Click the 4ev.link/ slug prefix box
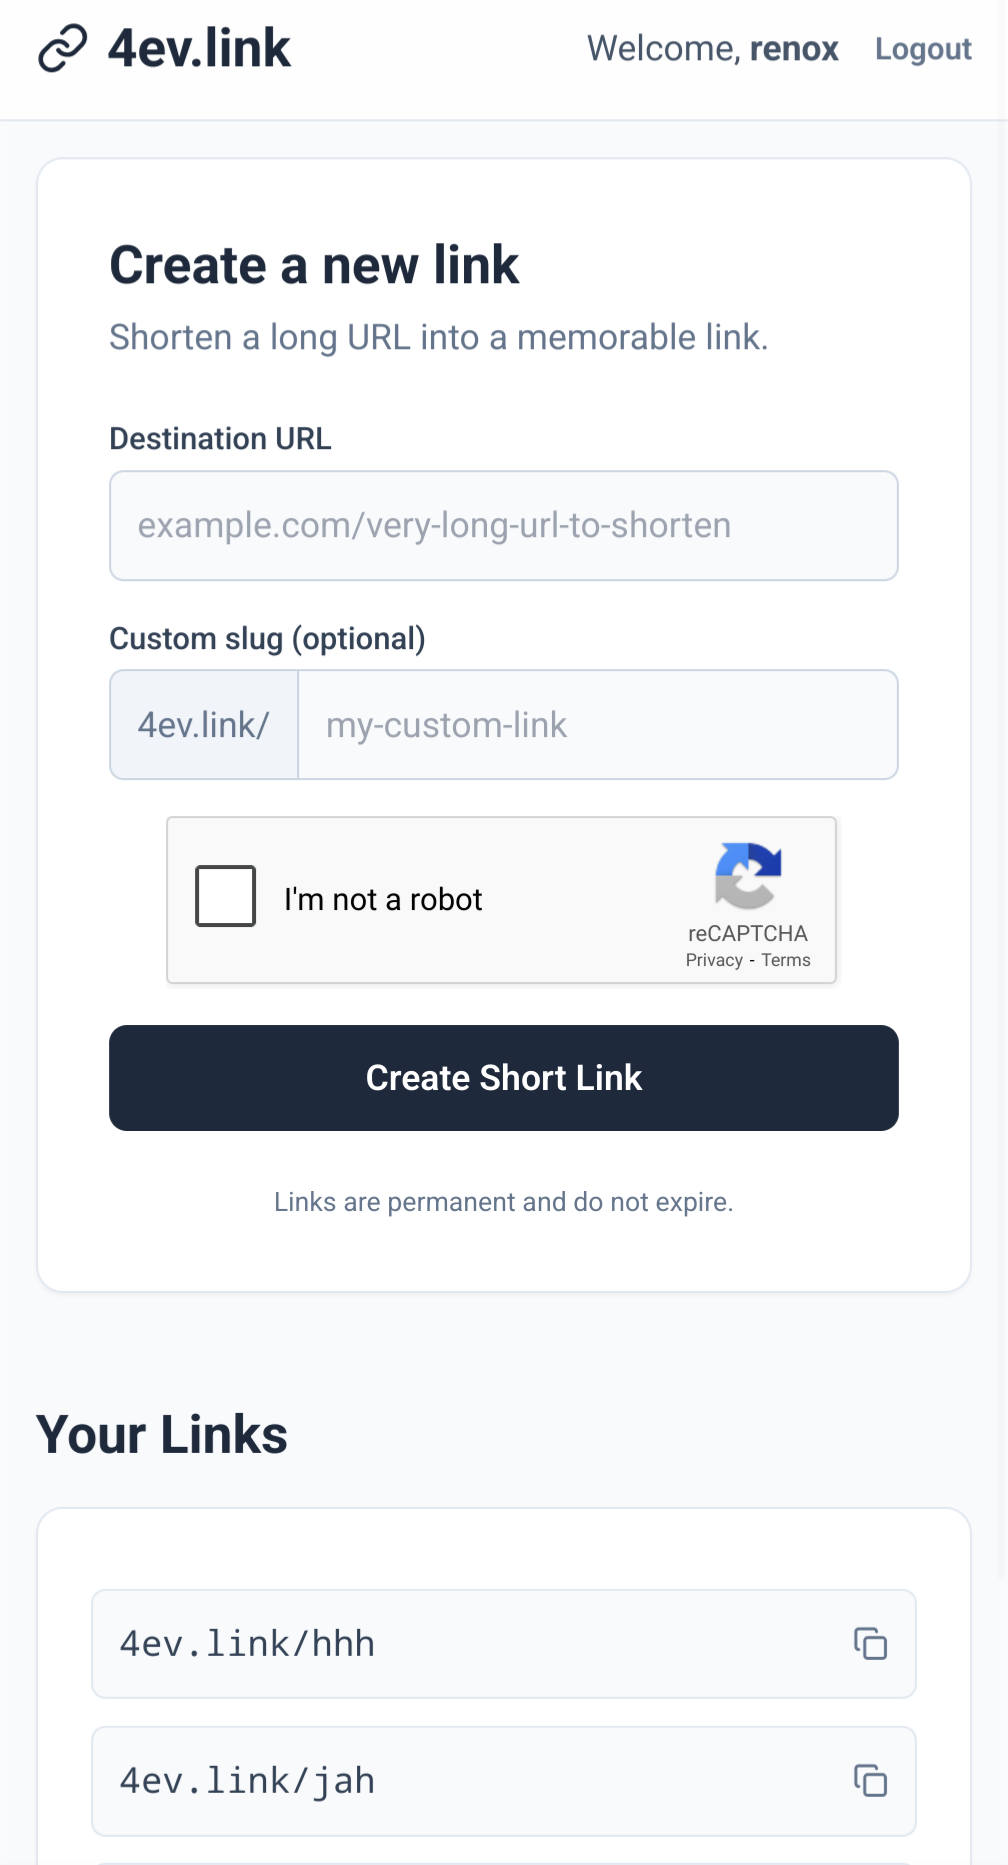 coord(204,725)
